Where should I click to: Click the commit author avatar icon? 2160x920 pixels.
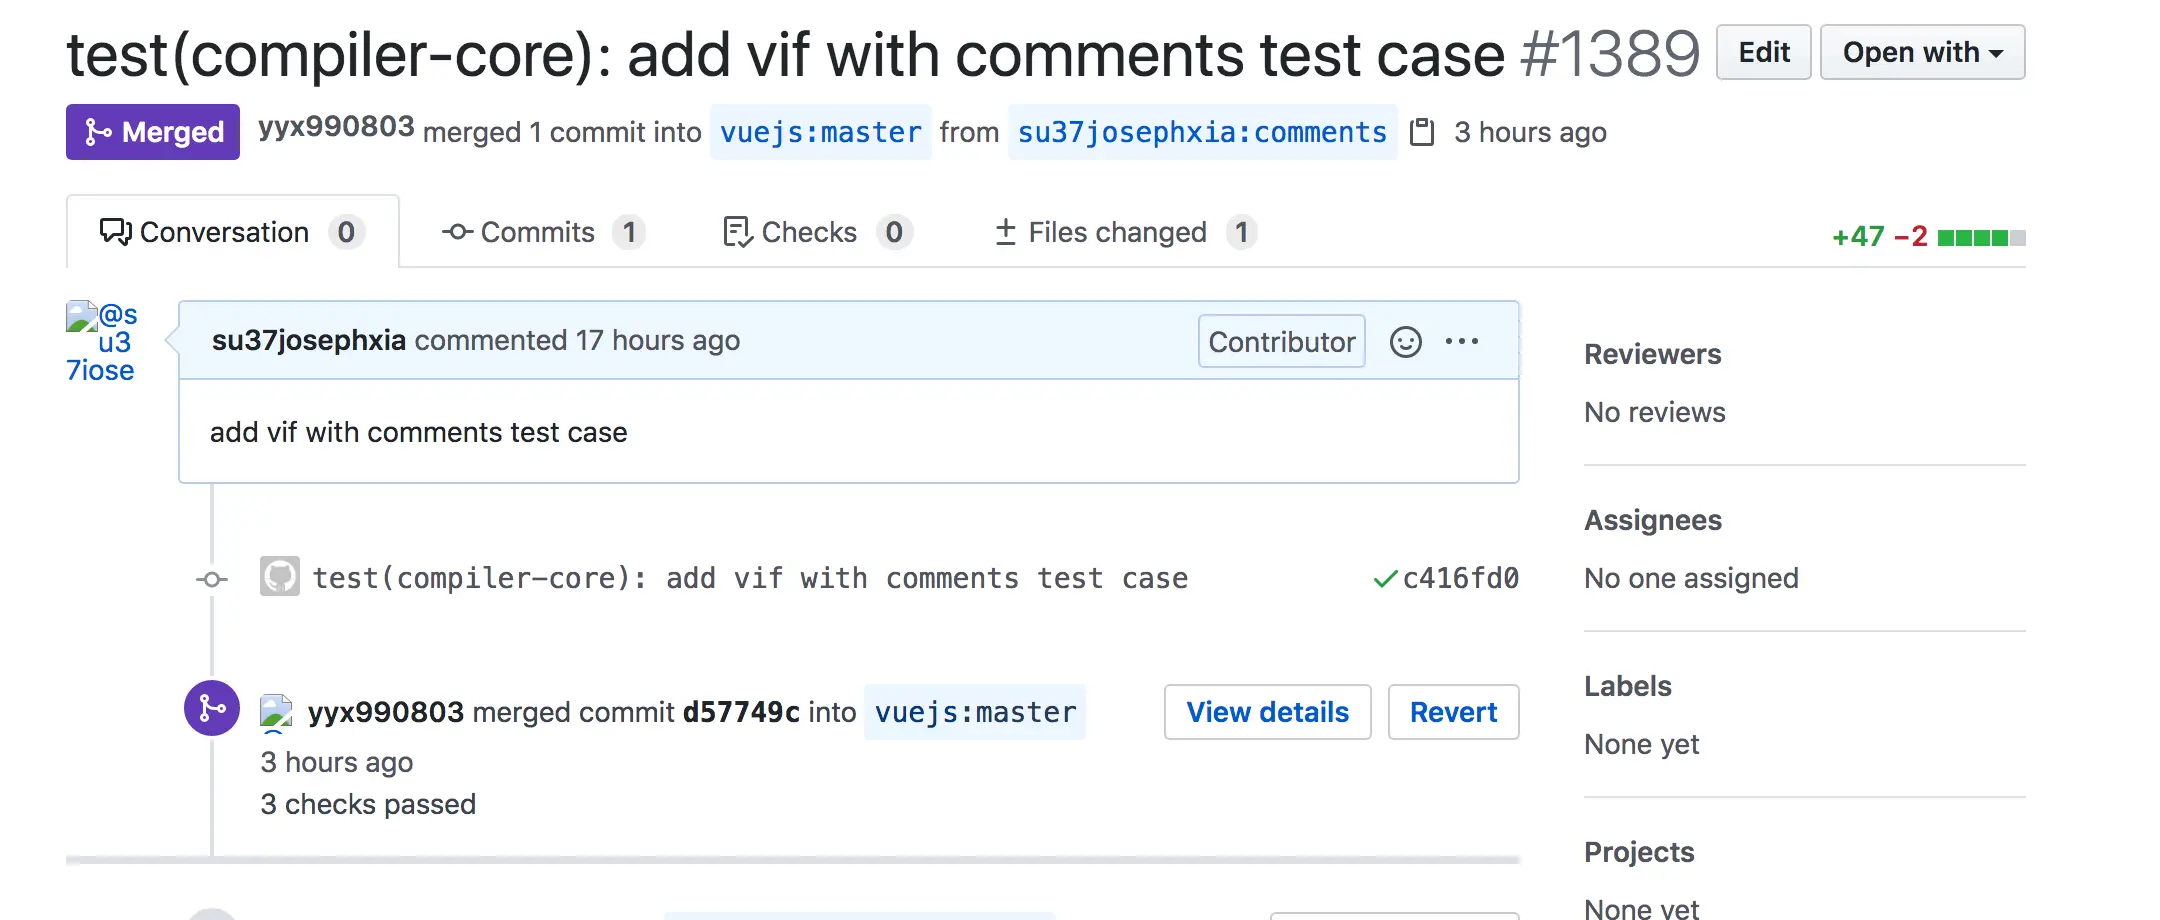pos(280,576)
